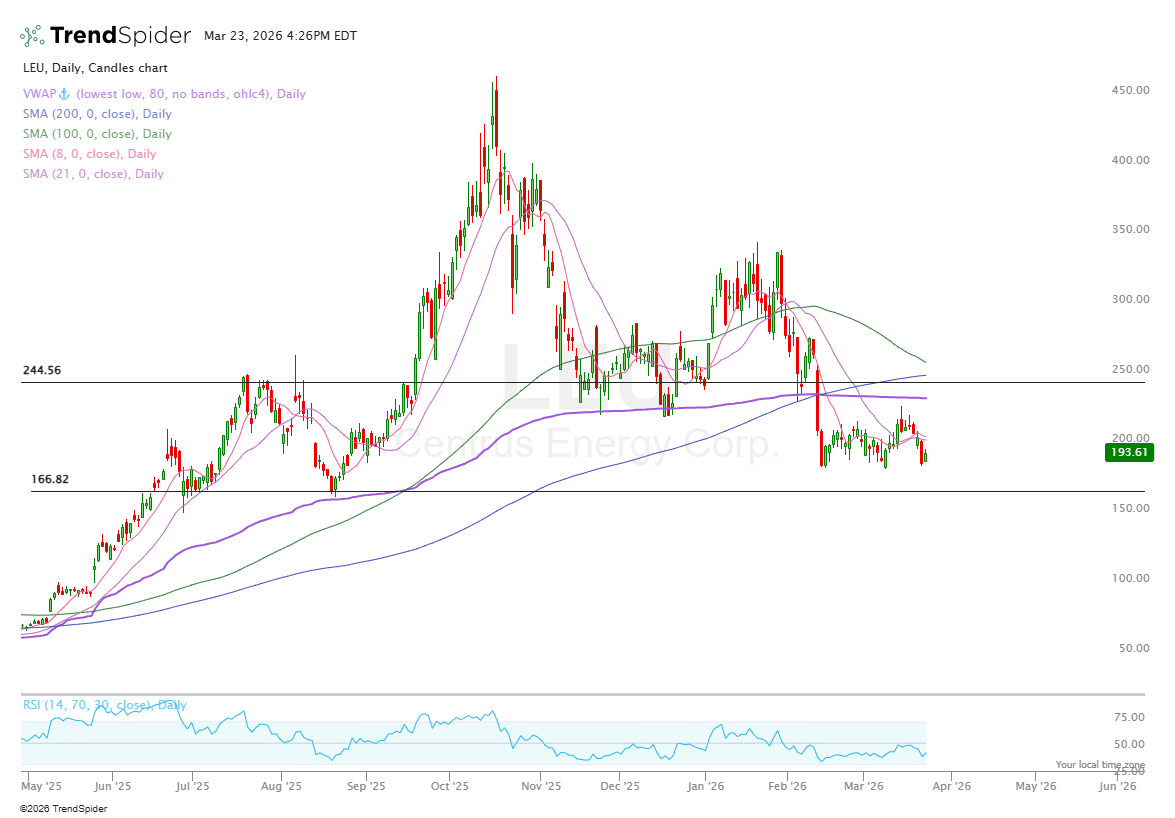Viewport: 1175px width, 818px height.
Task: Click the 50.00 price axis label
Action: point(1134,648)
